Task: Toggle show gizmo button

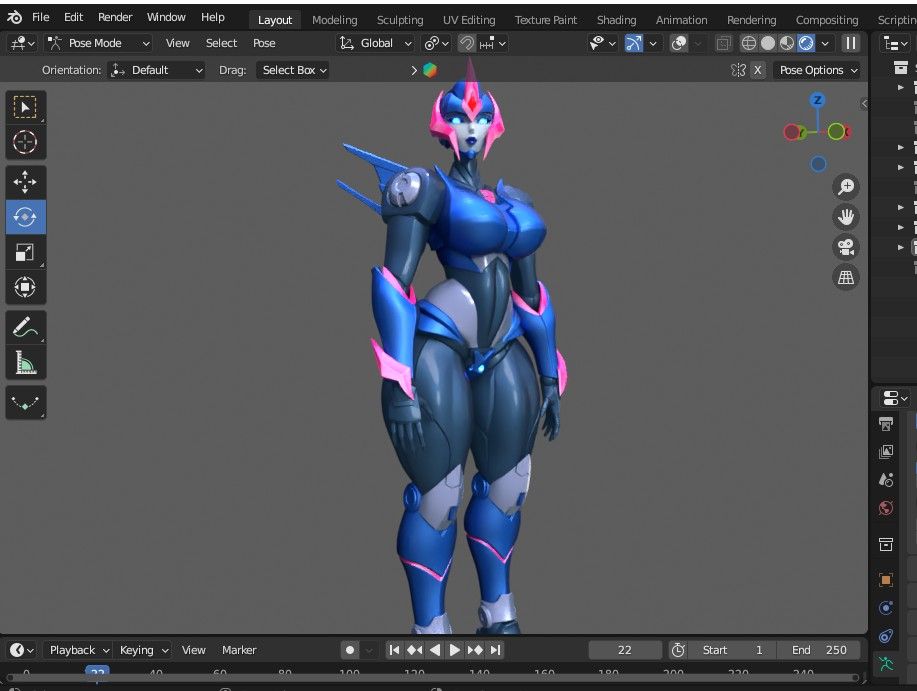Action: coord(634,43)
